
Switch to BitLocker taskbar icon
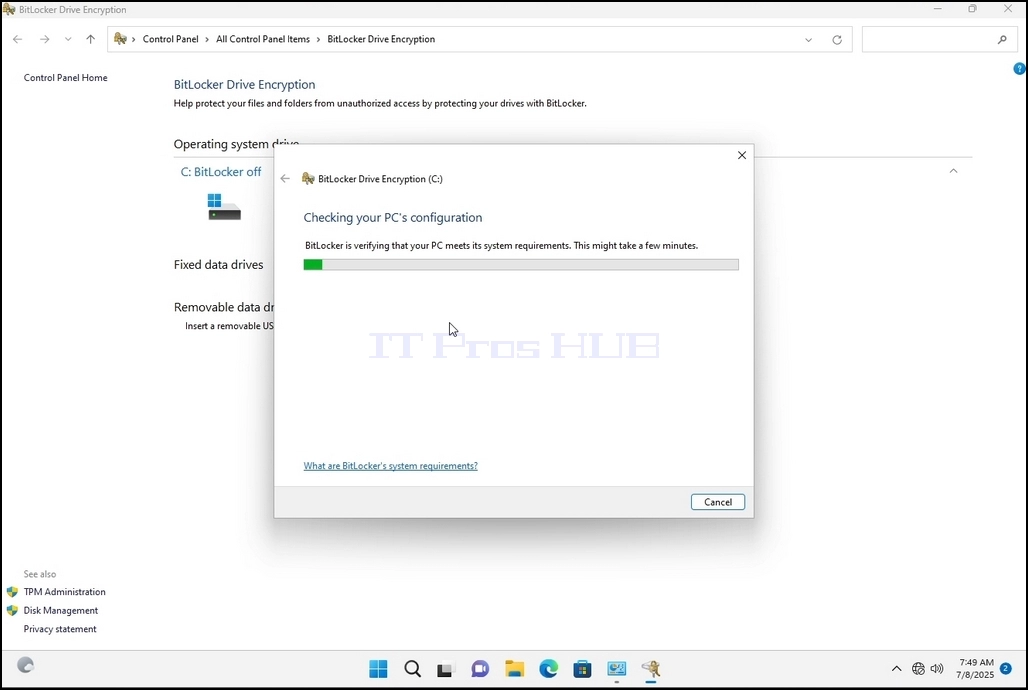pyautogui.click(x=651, y=669)
